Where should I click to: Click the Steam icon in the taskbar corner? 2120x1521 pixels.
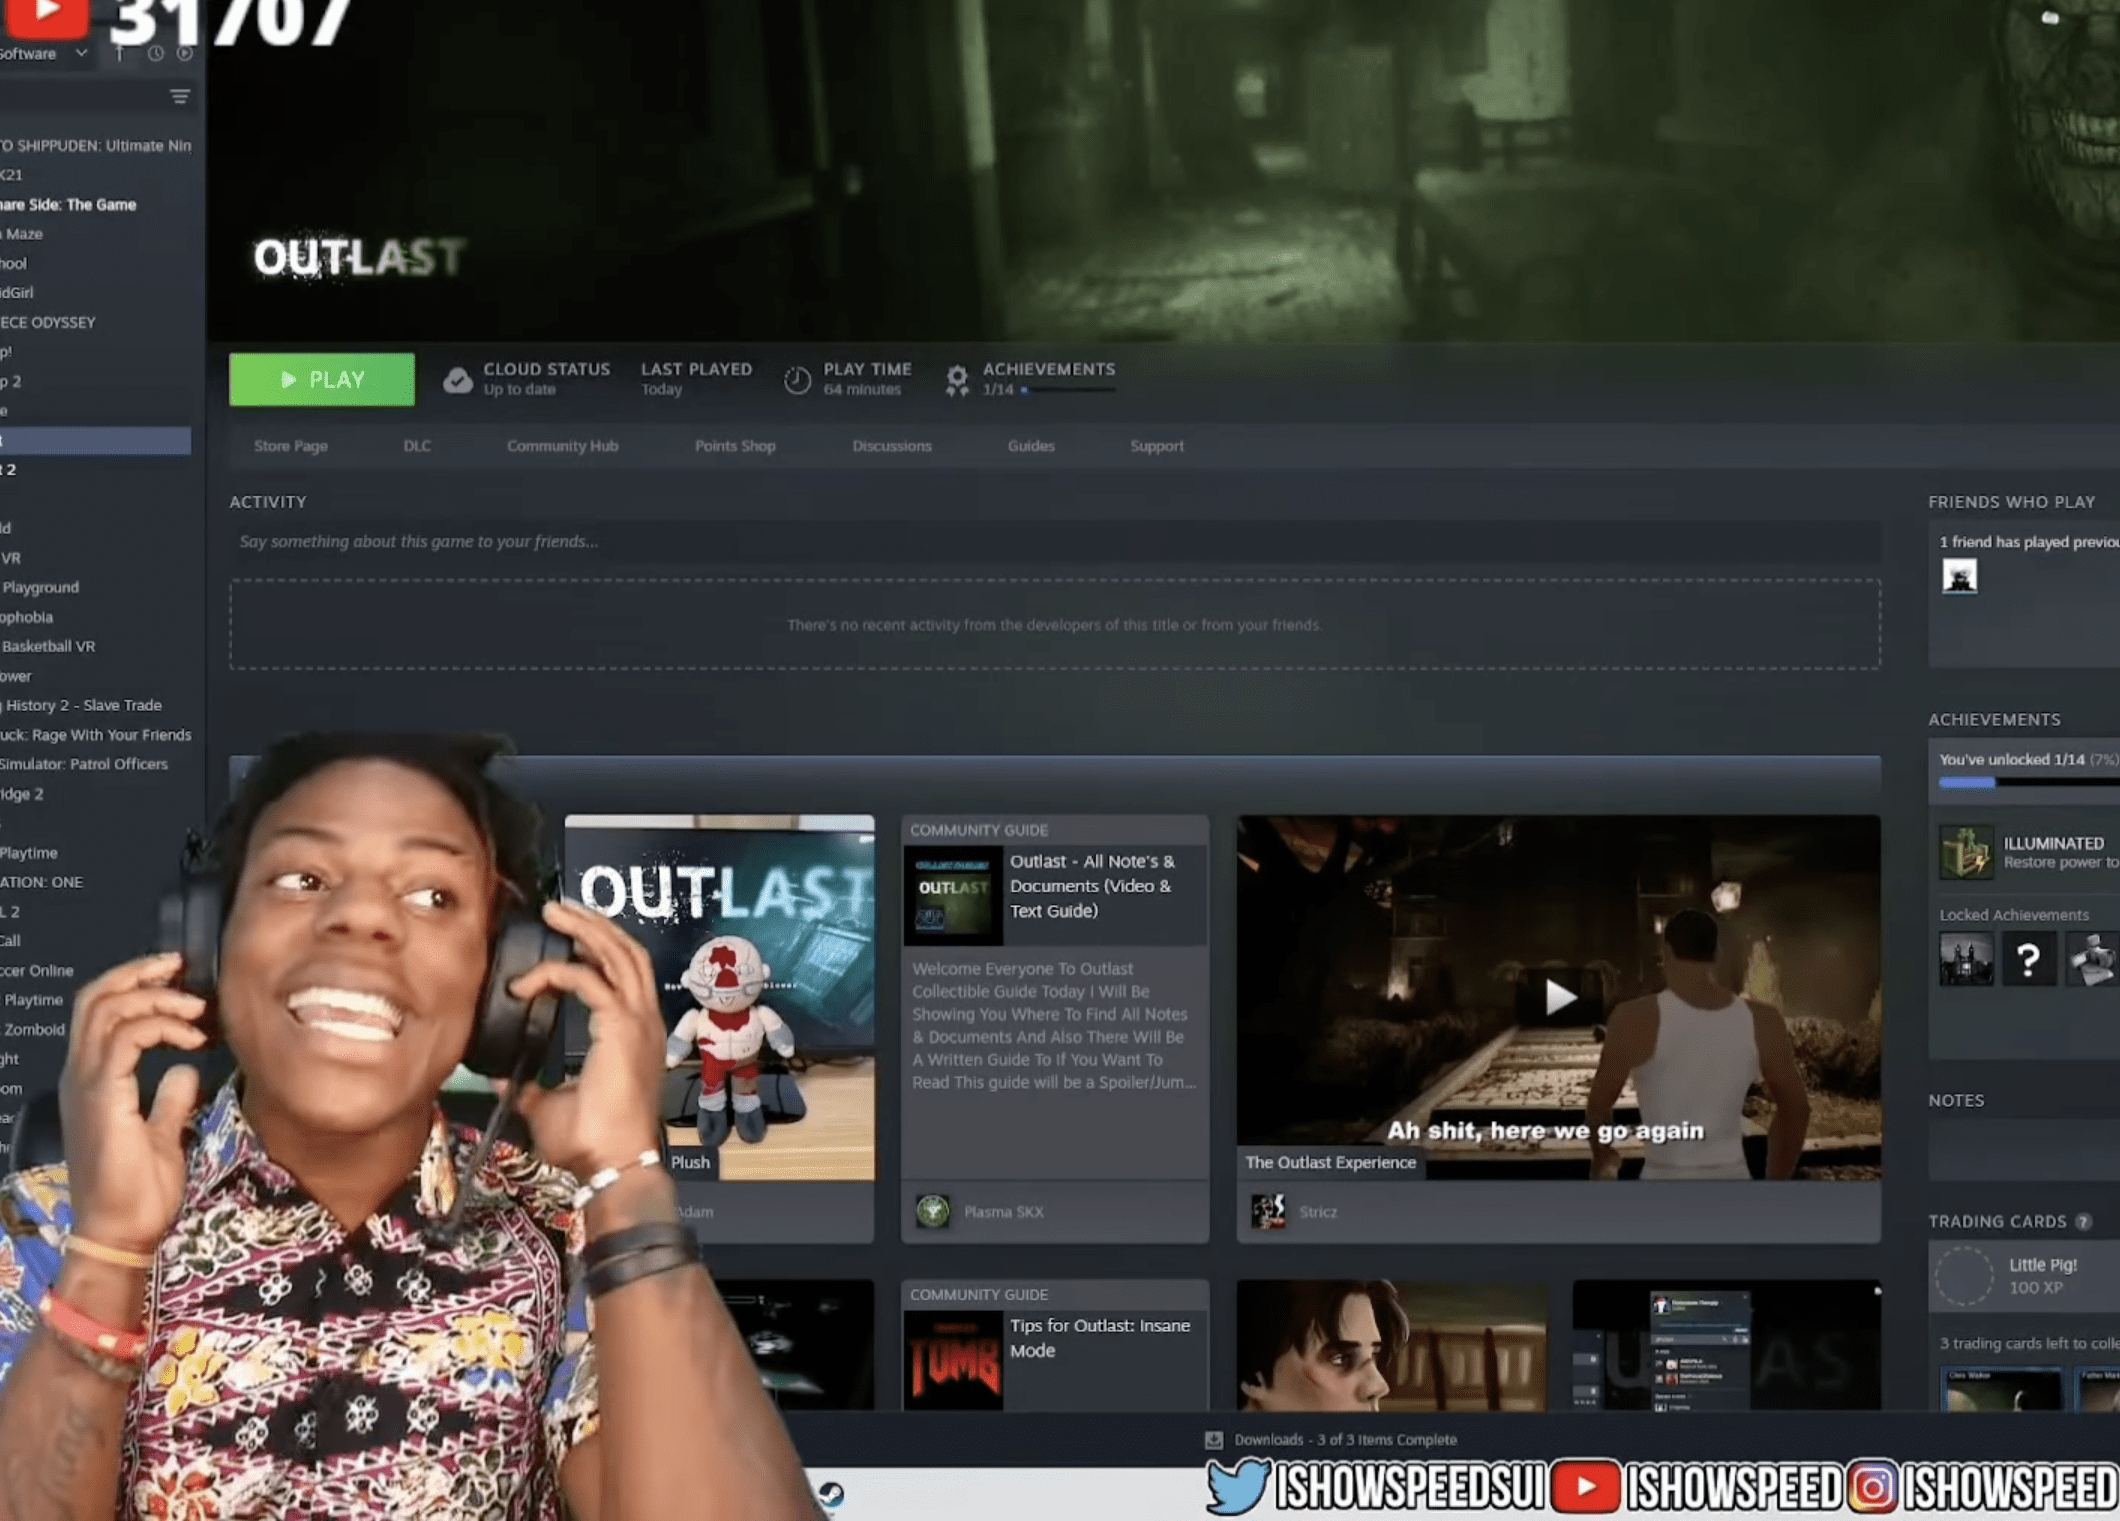[x=832, y=1492]
